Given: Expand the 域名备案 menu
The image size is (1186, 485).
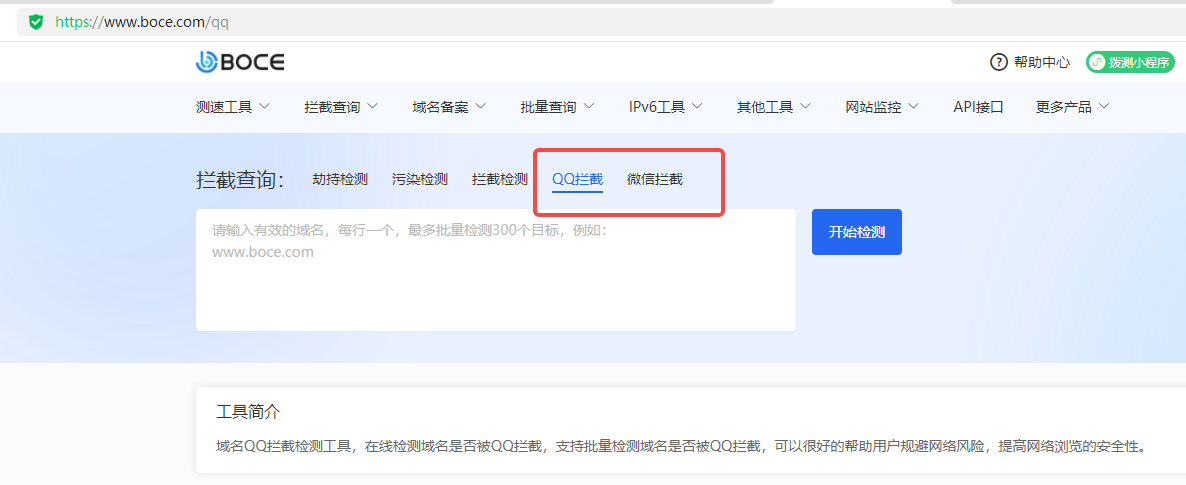Looking at the screenshot, I should pos(449,107).
